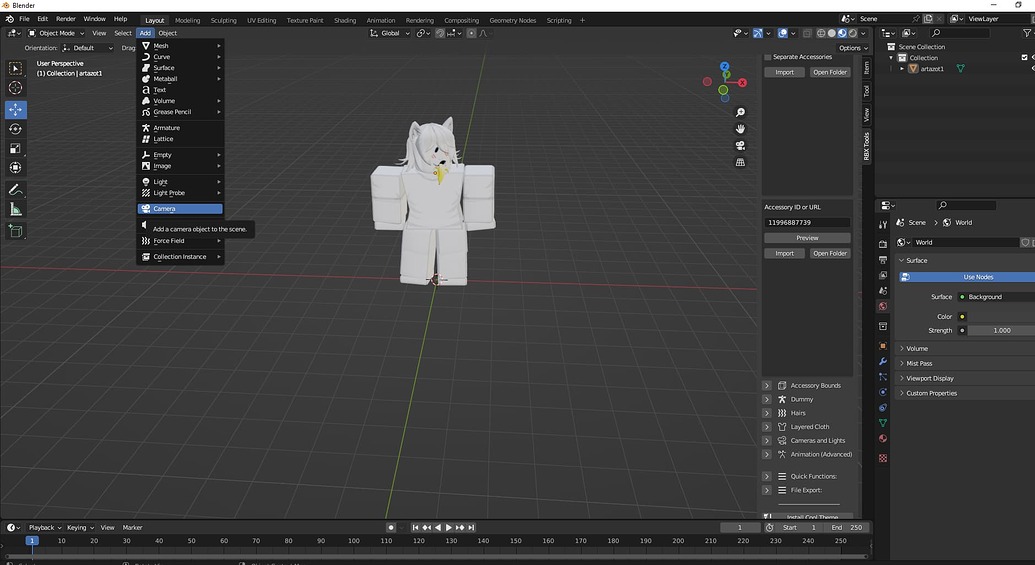Click the Add Cube tool icon

click(x=15, y=231)
